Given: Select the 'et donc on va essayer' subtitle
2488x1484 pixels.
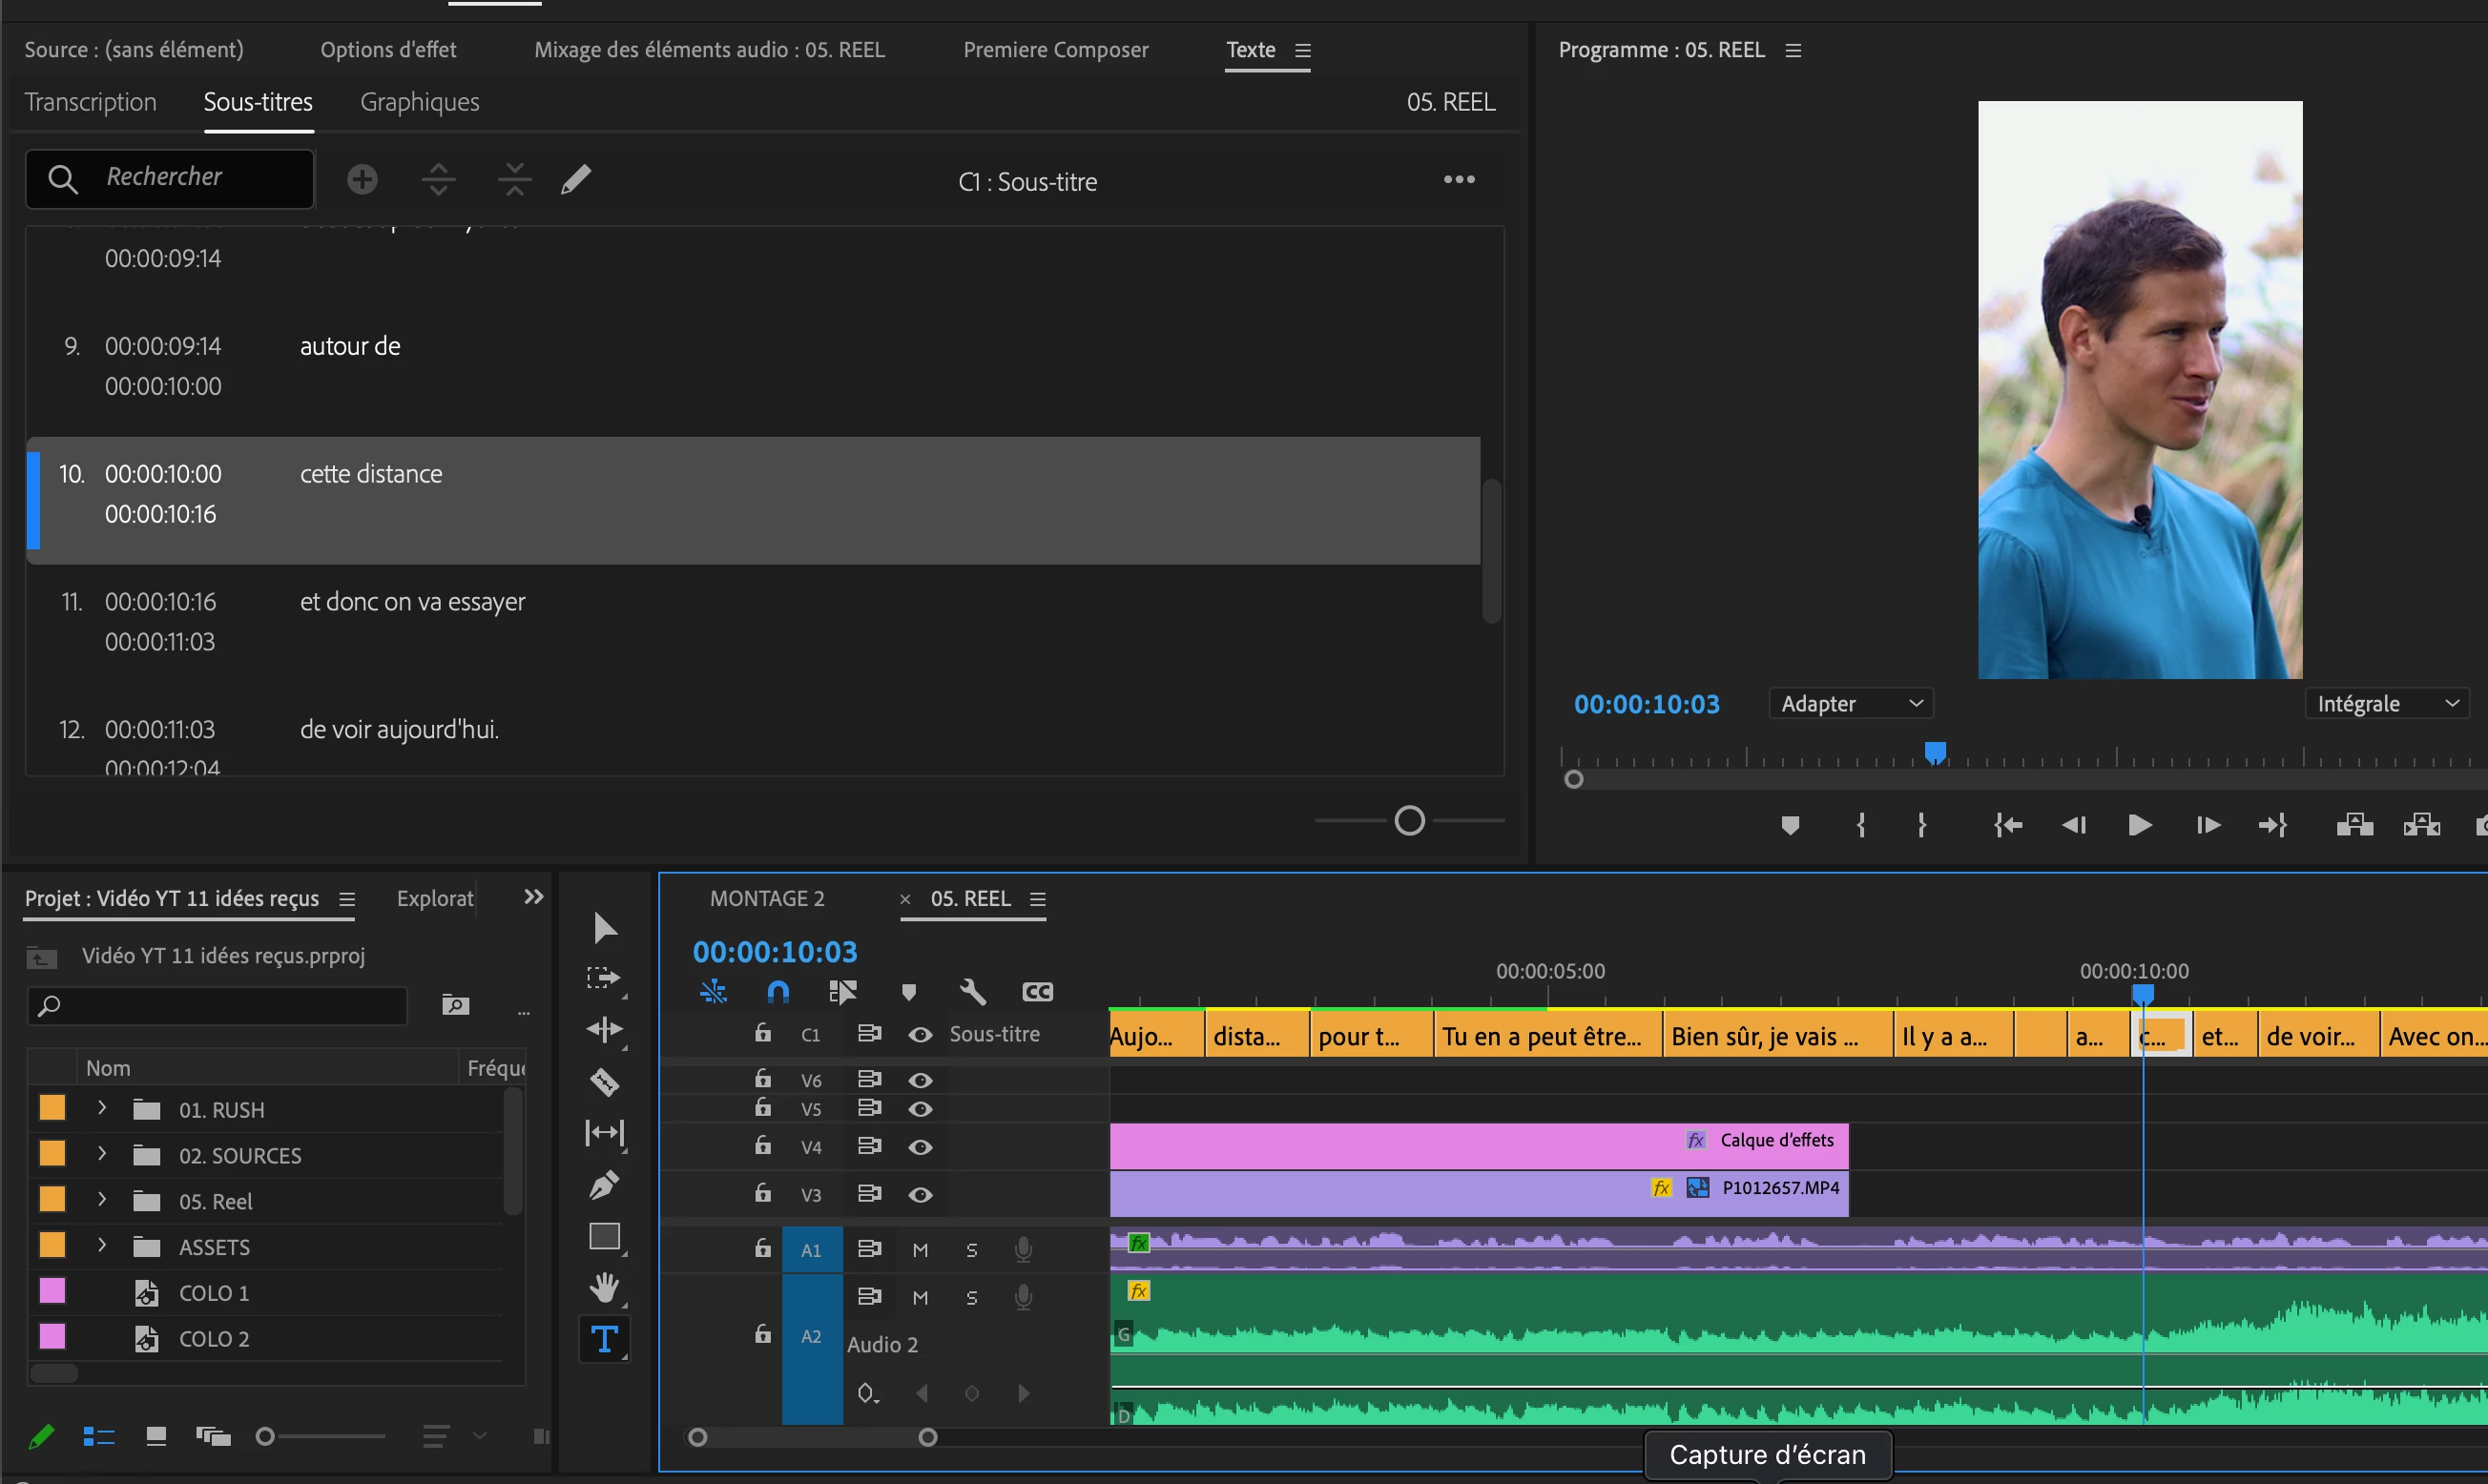Looking at the screenshot, I should tap(412, 602).
